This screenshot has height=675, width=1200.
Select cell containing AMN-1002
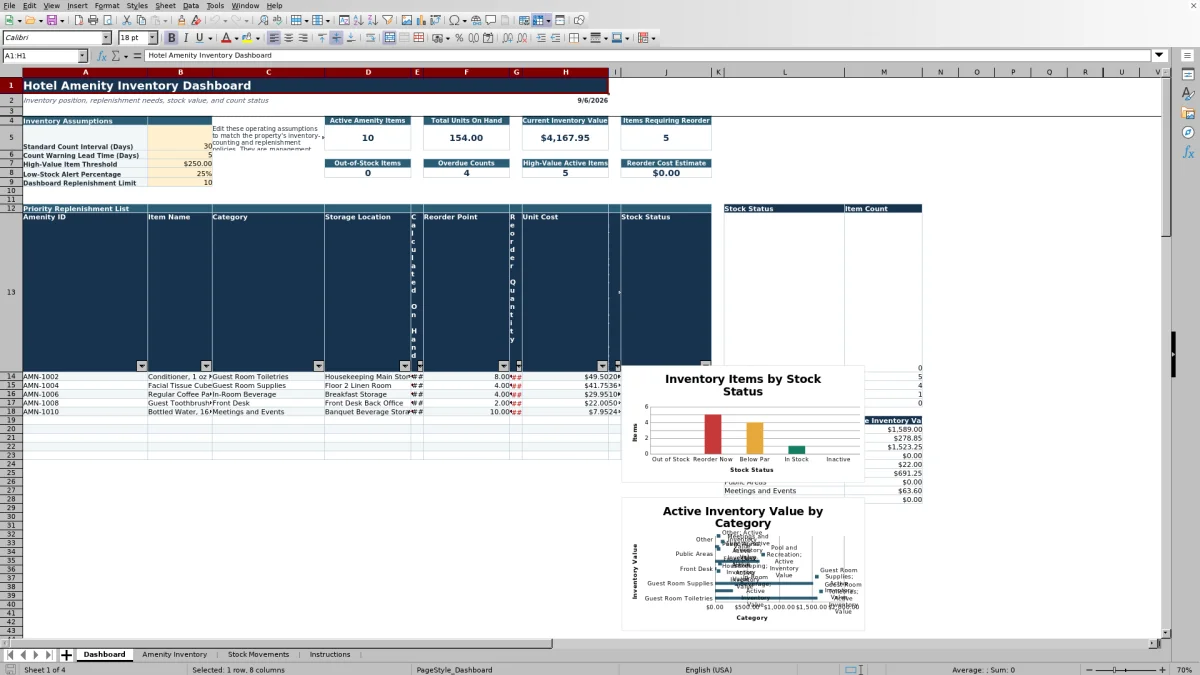pos(85,377)
